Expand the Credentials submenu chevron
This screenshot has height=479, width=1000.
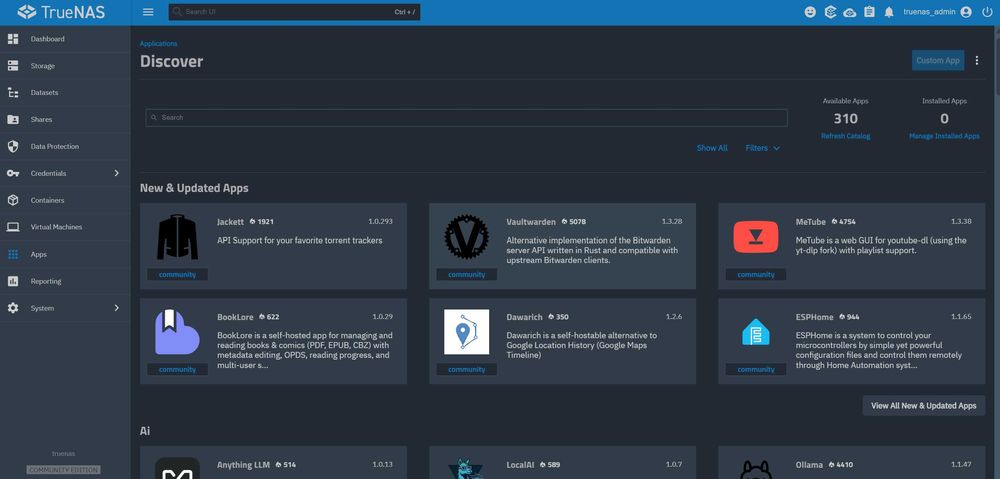coord(116,173)
